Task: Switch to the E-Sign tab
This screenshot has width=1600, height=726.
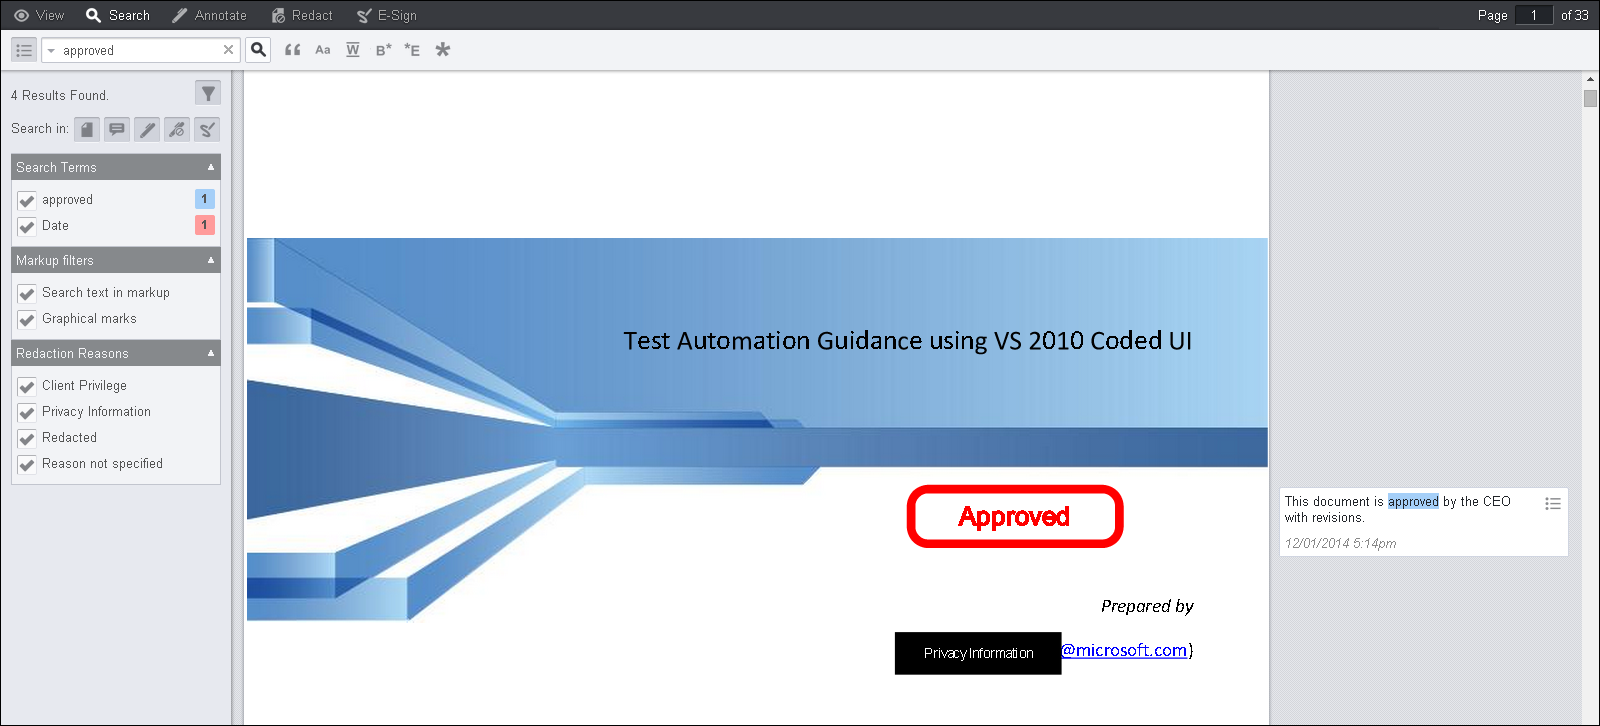Action: [x=387, y=15]
